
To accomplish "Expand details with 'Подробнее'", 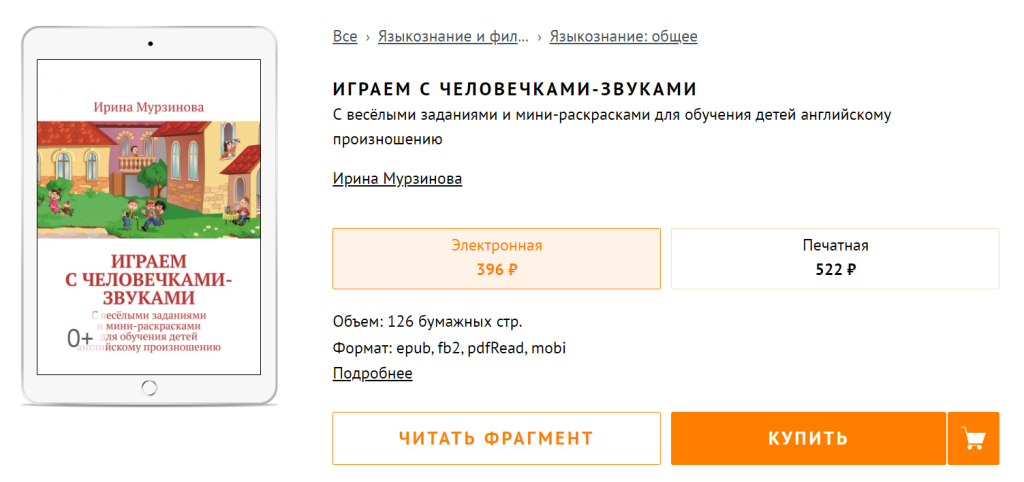I will (372, 373).
